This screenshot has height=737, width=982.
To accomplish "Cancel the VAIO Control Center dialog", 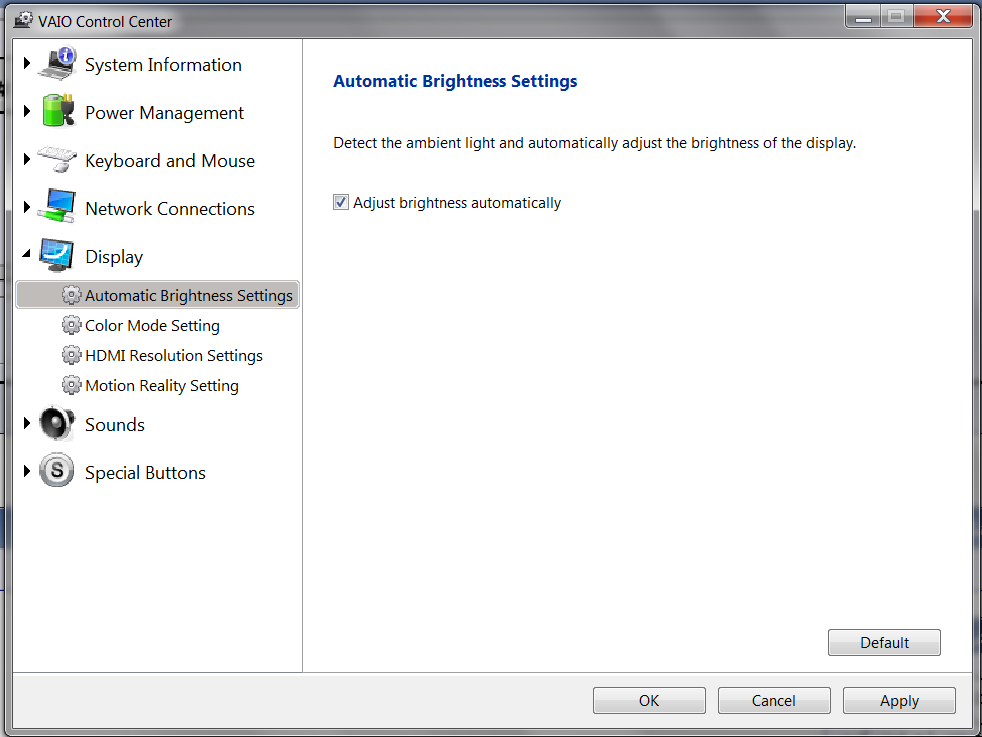I will coord(774,700).
